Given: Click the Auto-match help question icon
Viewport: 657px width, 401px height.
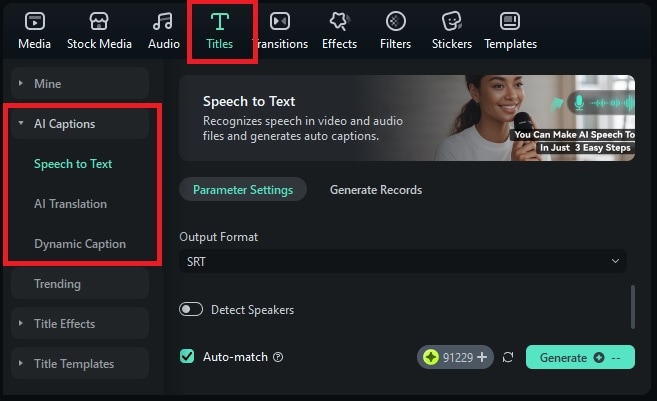Looking at the screenshot, I should [278, 357].
